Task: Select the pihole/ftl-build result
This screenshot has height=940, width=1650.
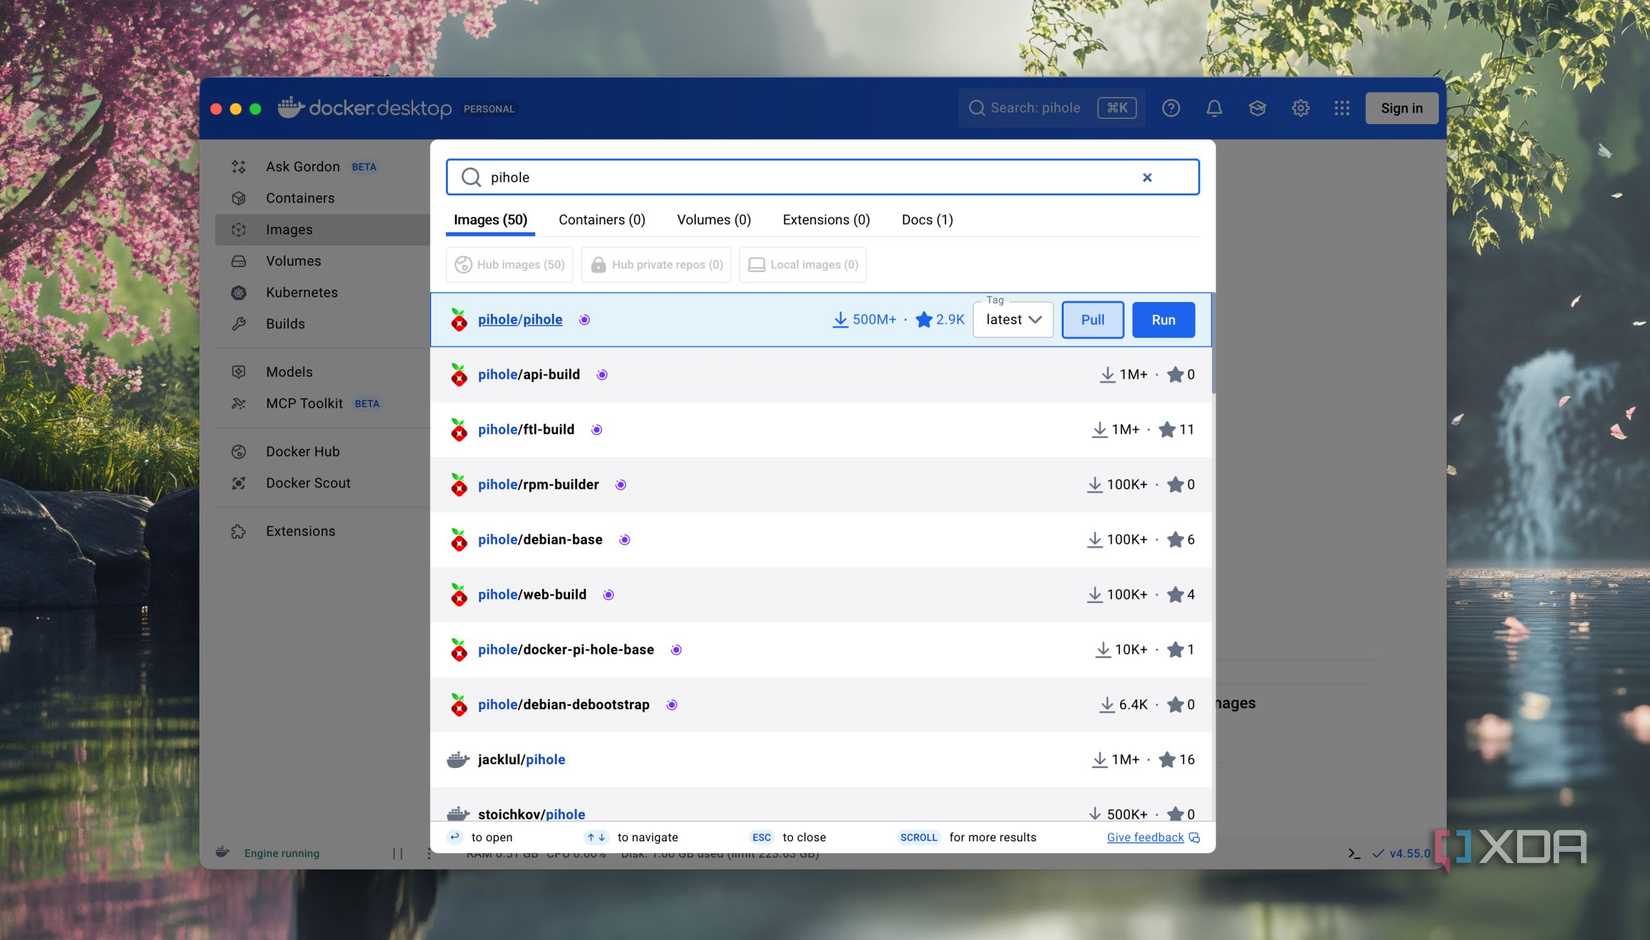Action: (x=821, y=430)
